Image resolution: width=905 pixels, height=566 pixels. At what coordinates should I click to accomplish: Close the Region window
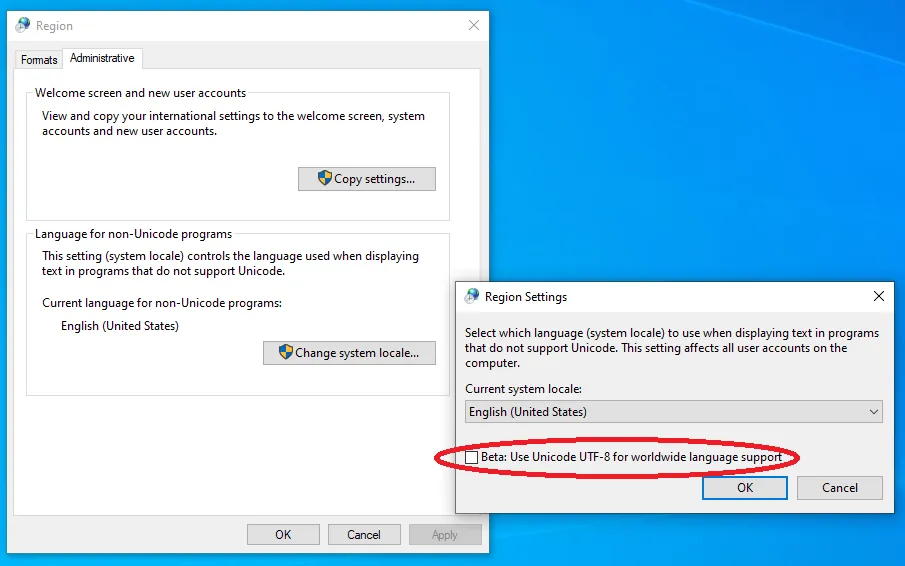474,25
